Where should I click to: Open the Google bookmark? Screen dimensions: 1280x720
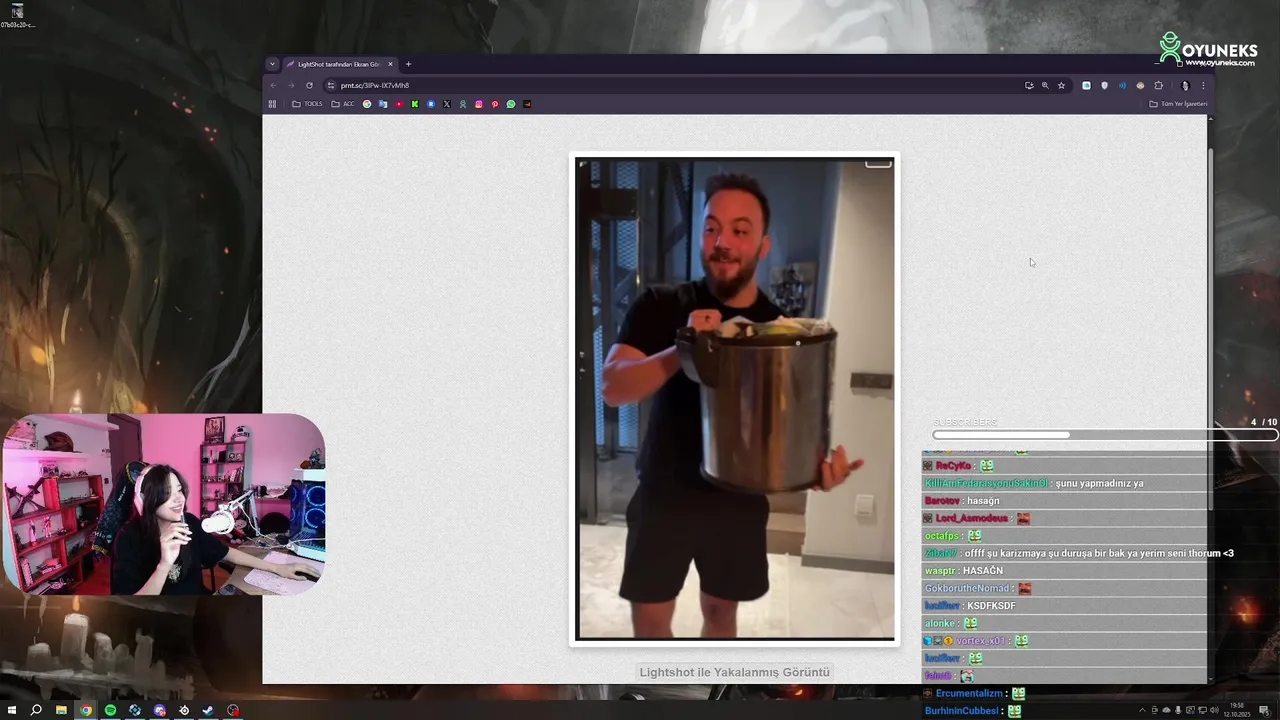coord(367,104)
